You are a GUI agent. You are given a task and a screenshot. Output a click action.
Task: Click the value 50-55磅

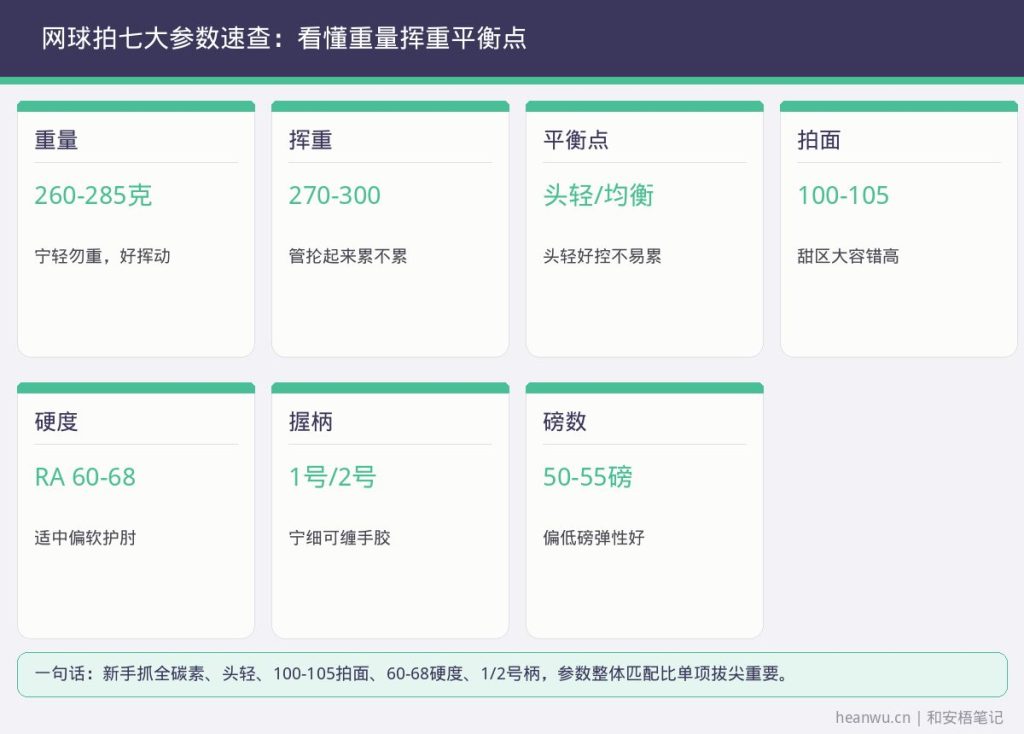coord(587,477)
